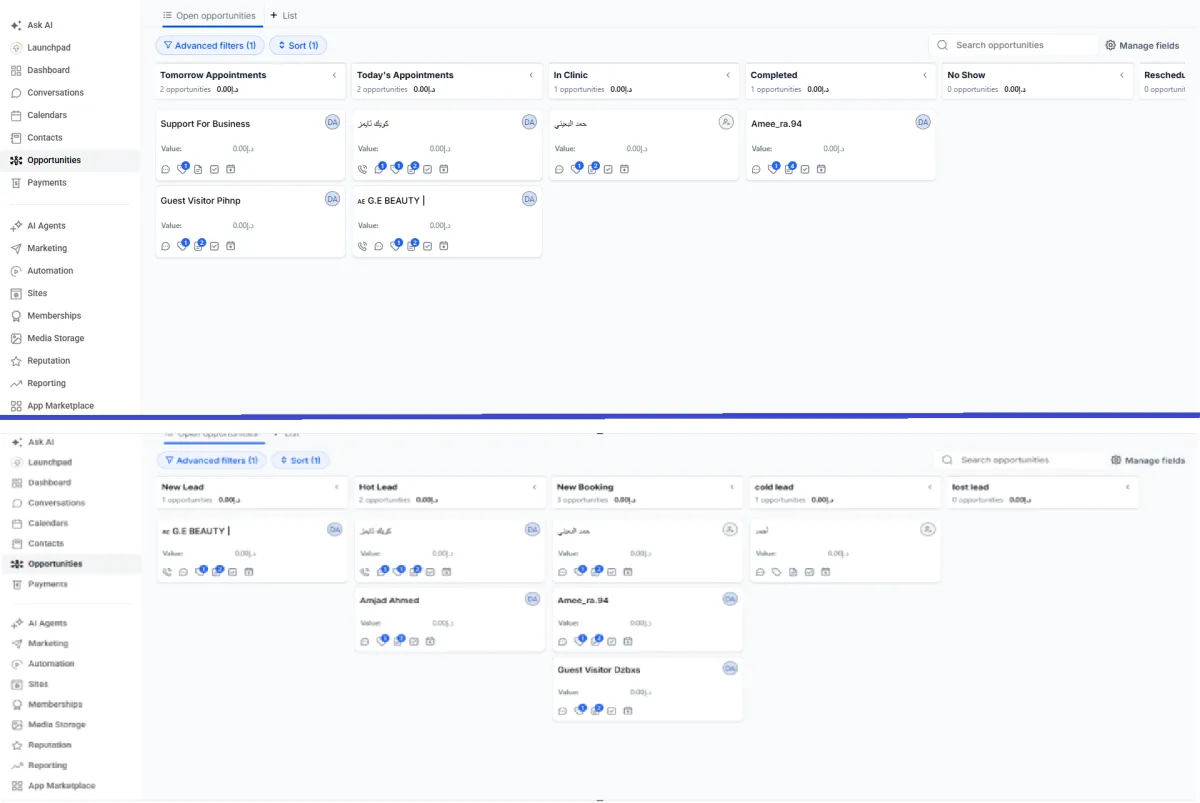The image size is (1200, 803).
Task: Collapse the Today's Appointments column
Action: (531, 75)
